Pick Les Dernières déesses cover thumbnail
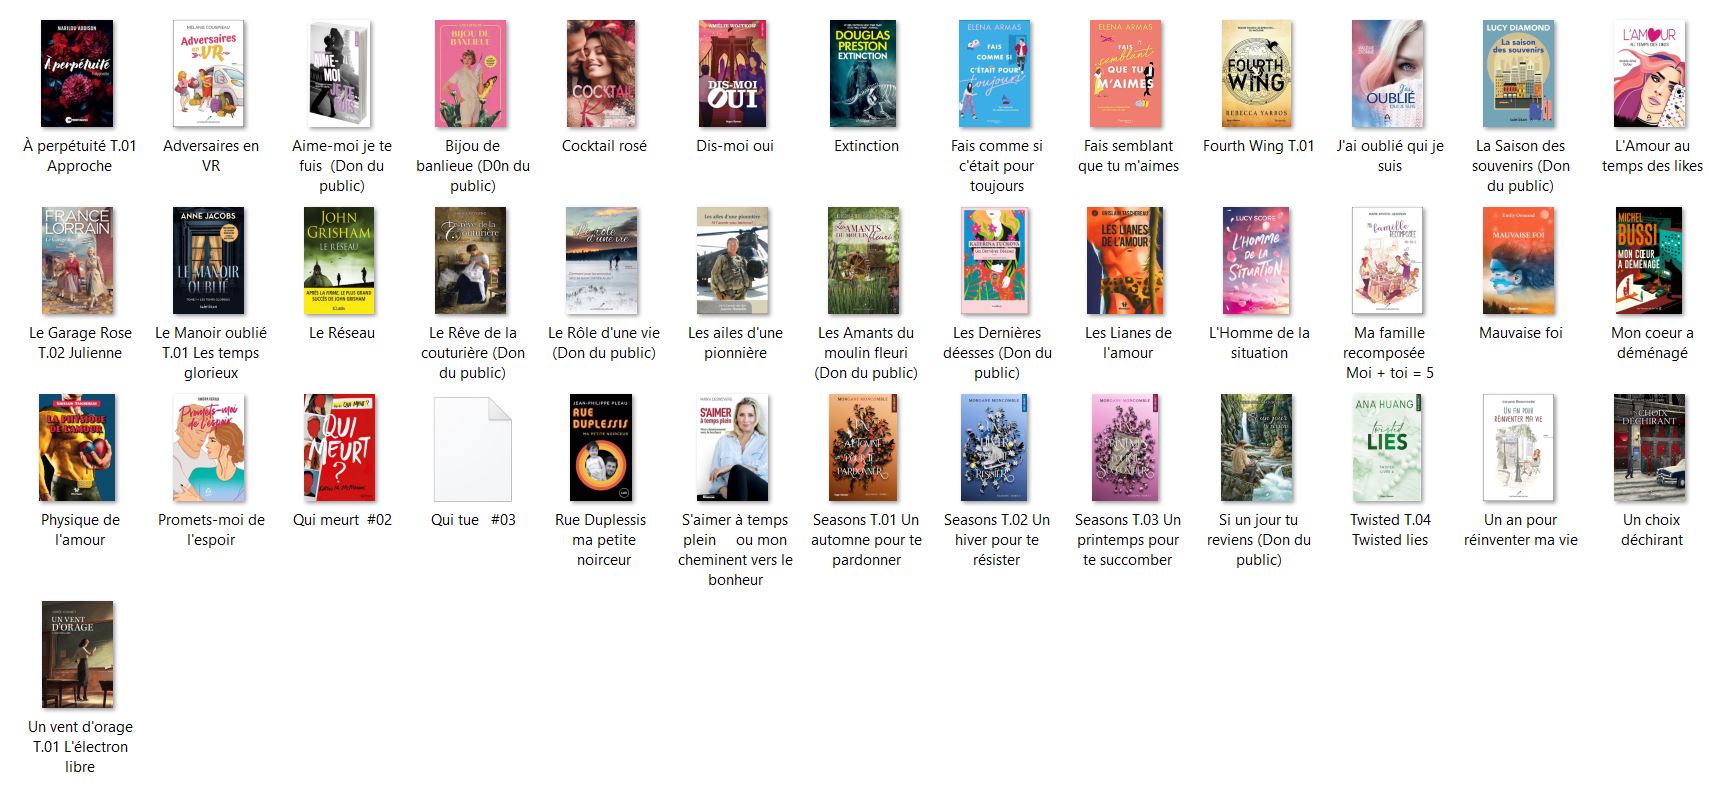Screen dimensions: 1709x790 pos(996,261)
